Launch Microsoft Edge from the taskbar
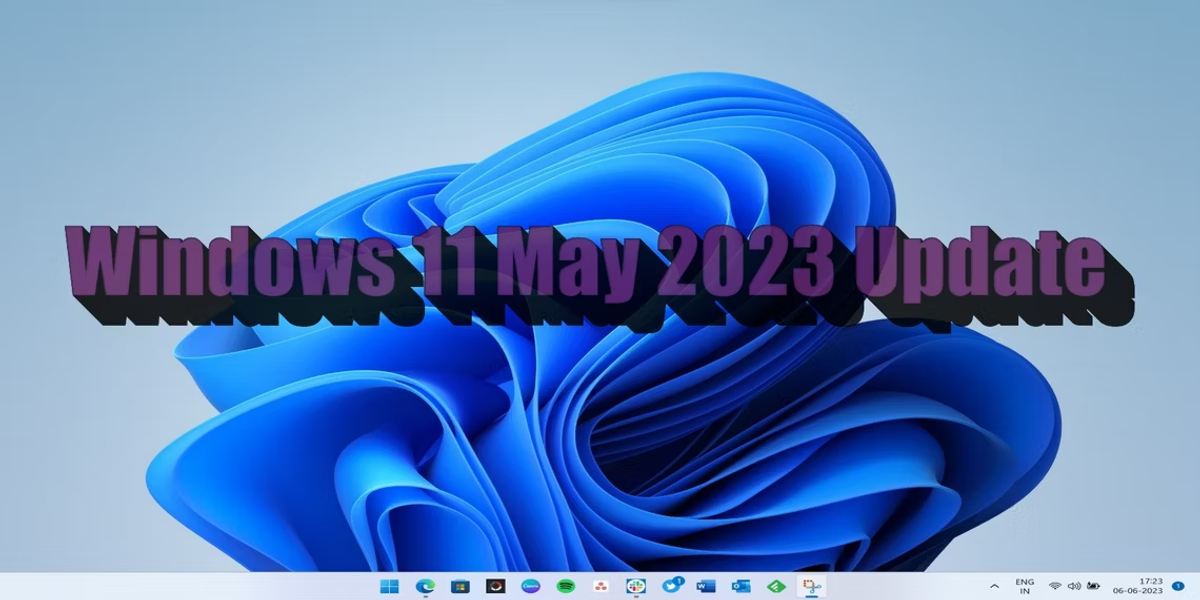This screenshot has height=600, width=1200. tap(425, 586)
